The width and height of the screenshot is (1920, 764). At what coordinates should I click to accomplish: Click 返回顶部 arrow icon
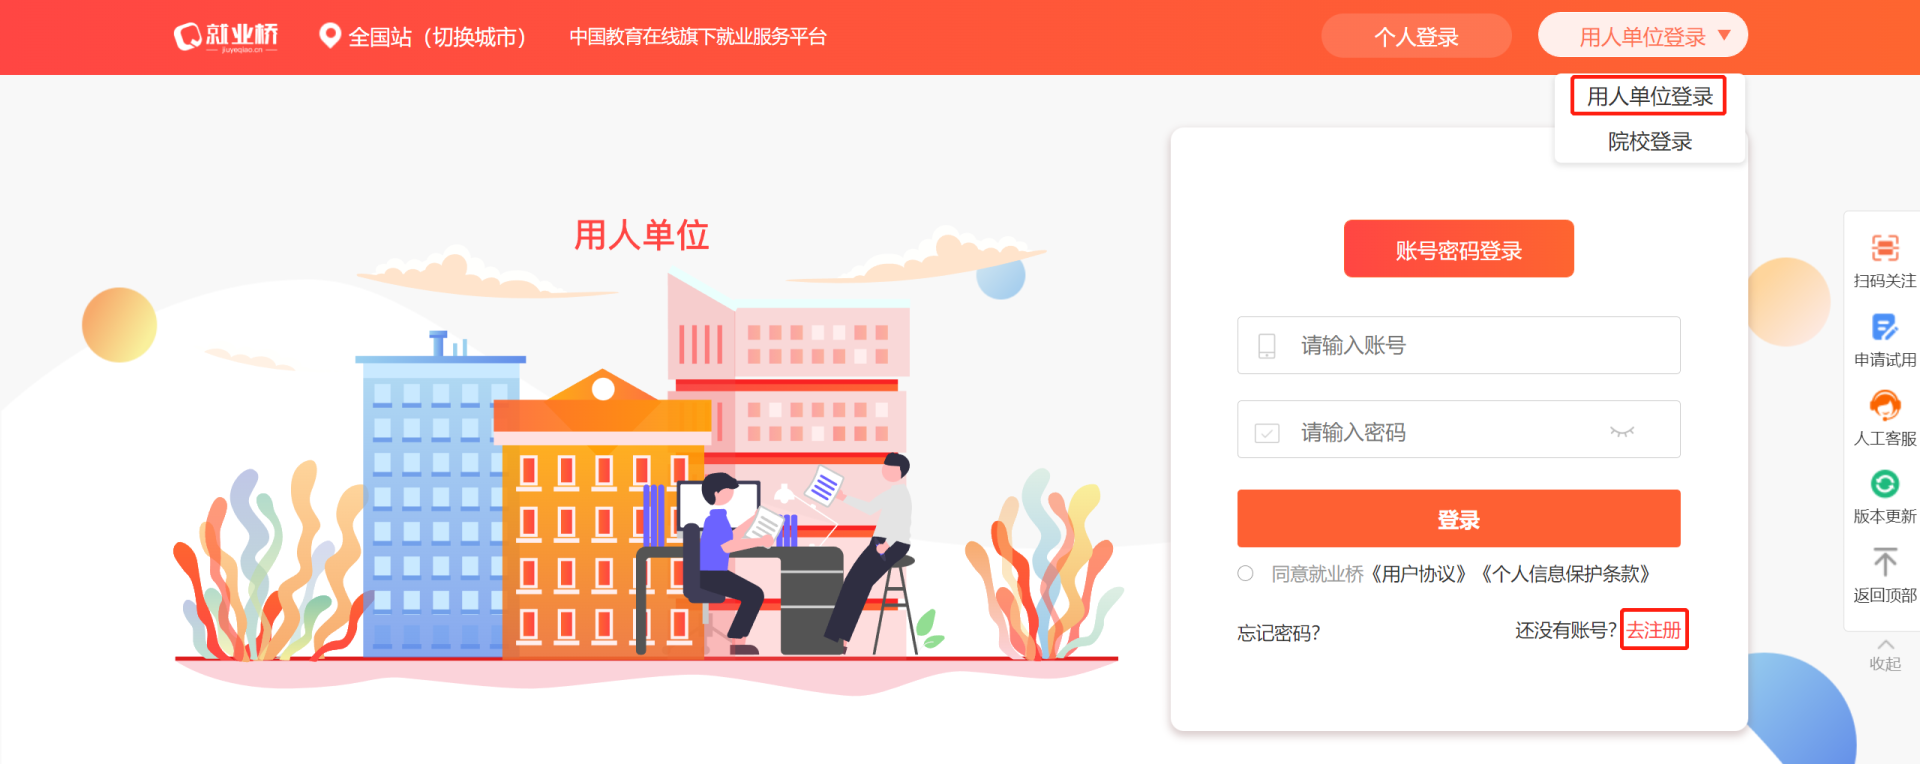coord(1885,562)
